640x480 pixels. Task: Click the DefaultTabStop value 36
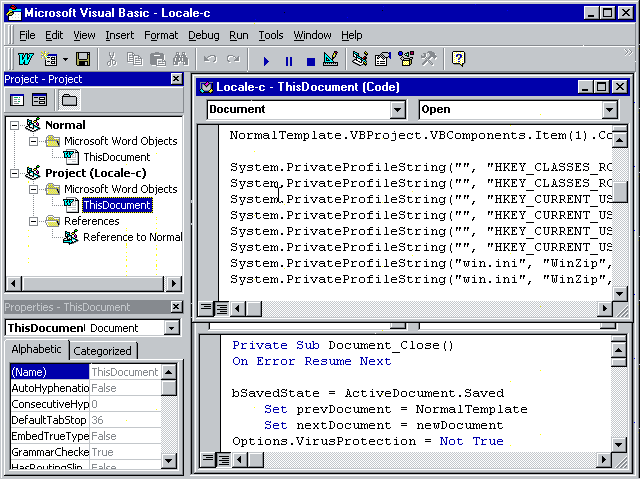pos(125,420)
